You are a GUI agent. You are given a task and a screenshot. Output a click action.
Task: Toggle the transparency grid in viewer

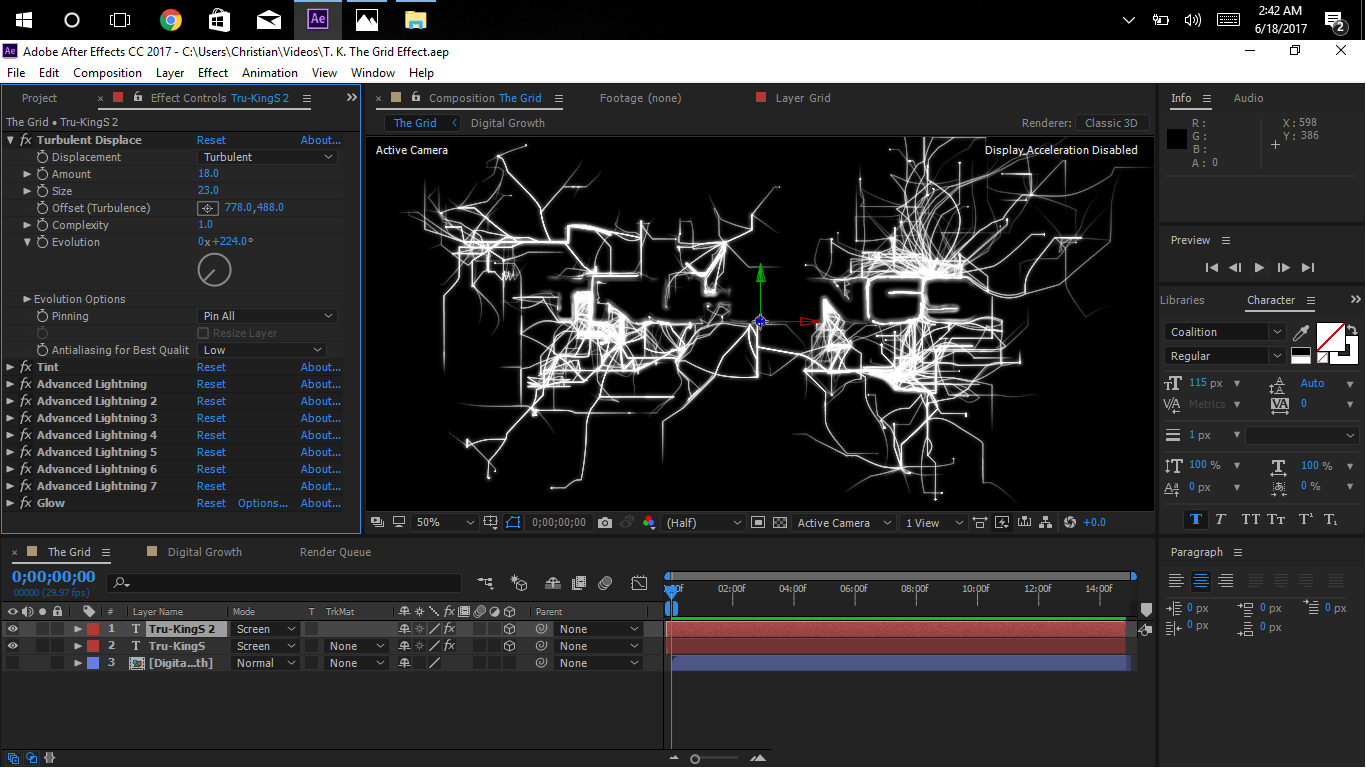point(780,523)
